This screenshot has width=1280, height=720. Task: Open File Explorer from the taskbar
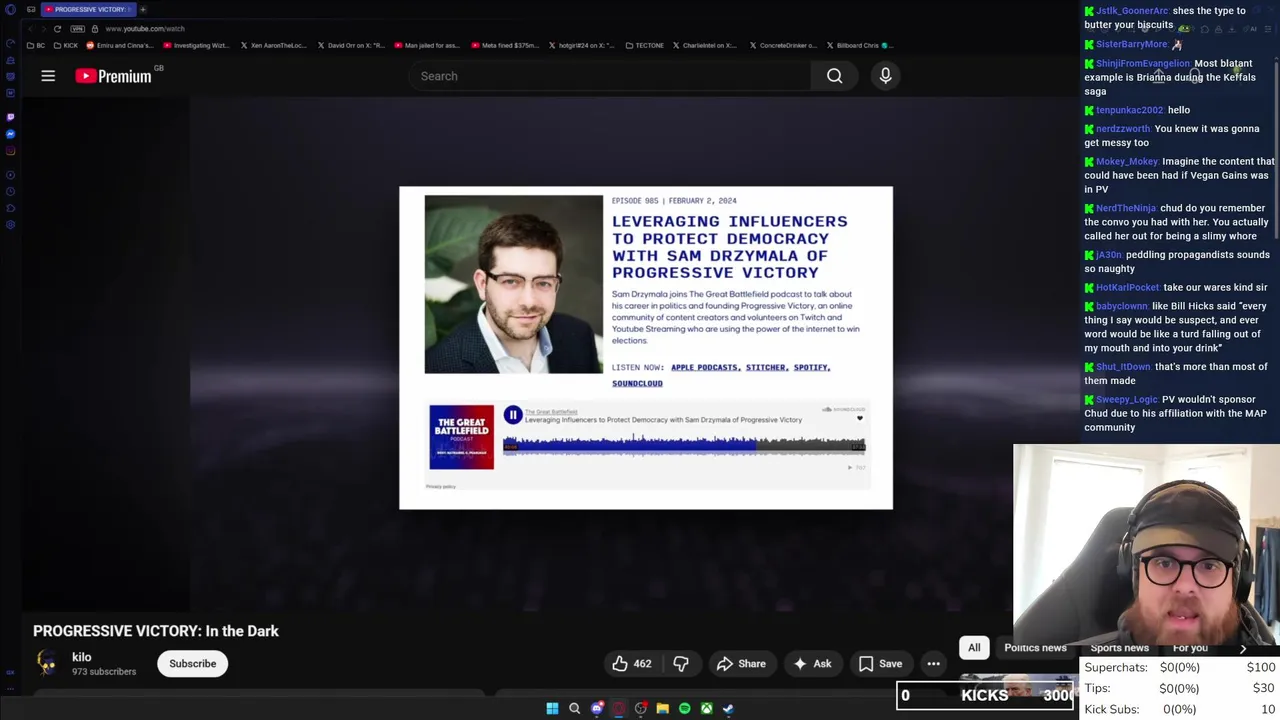(x=662, y=709)
